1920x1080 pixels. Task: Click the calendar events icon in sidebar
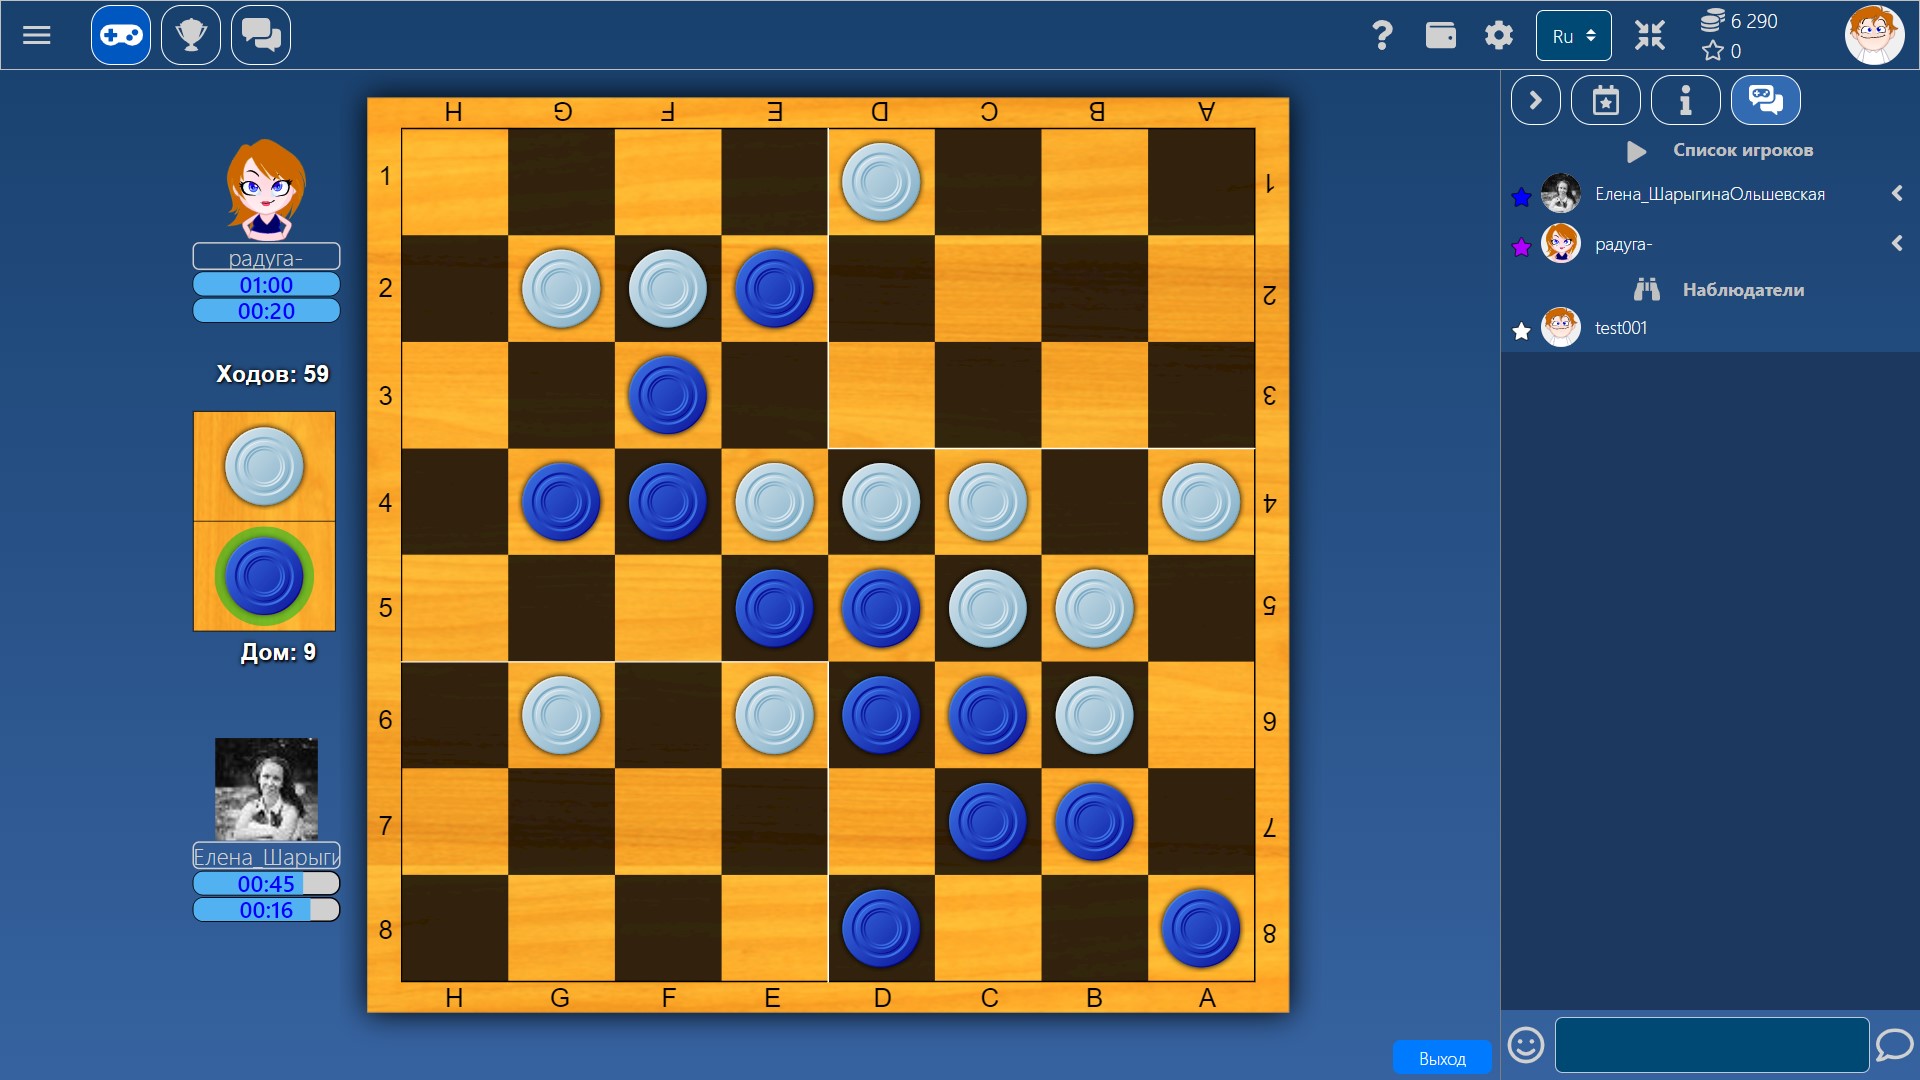[x=1606, y=100]
